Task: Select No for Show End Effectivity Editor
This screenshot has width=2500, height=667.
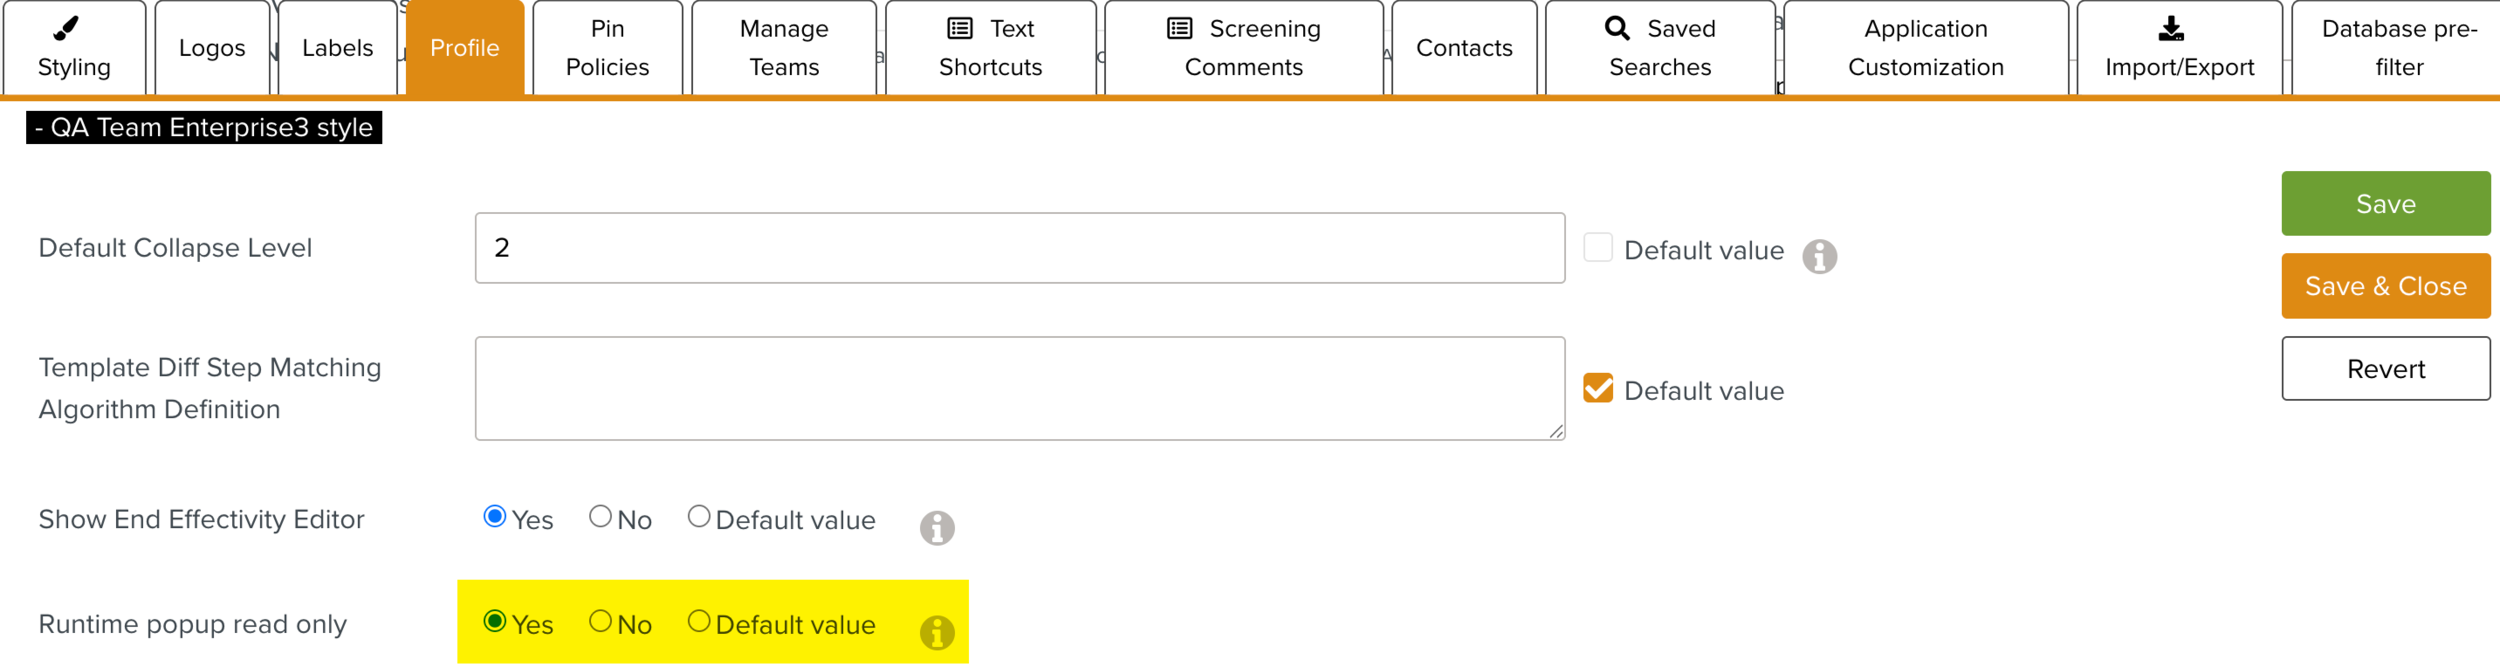Action: point(600,517)
